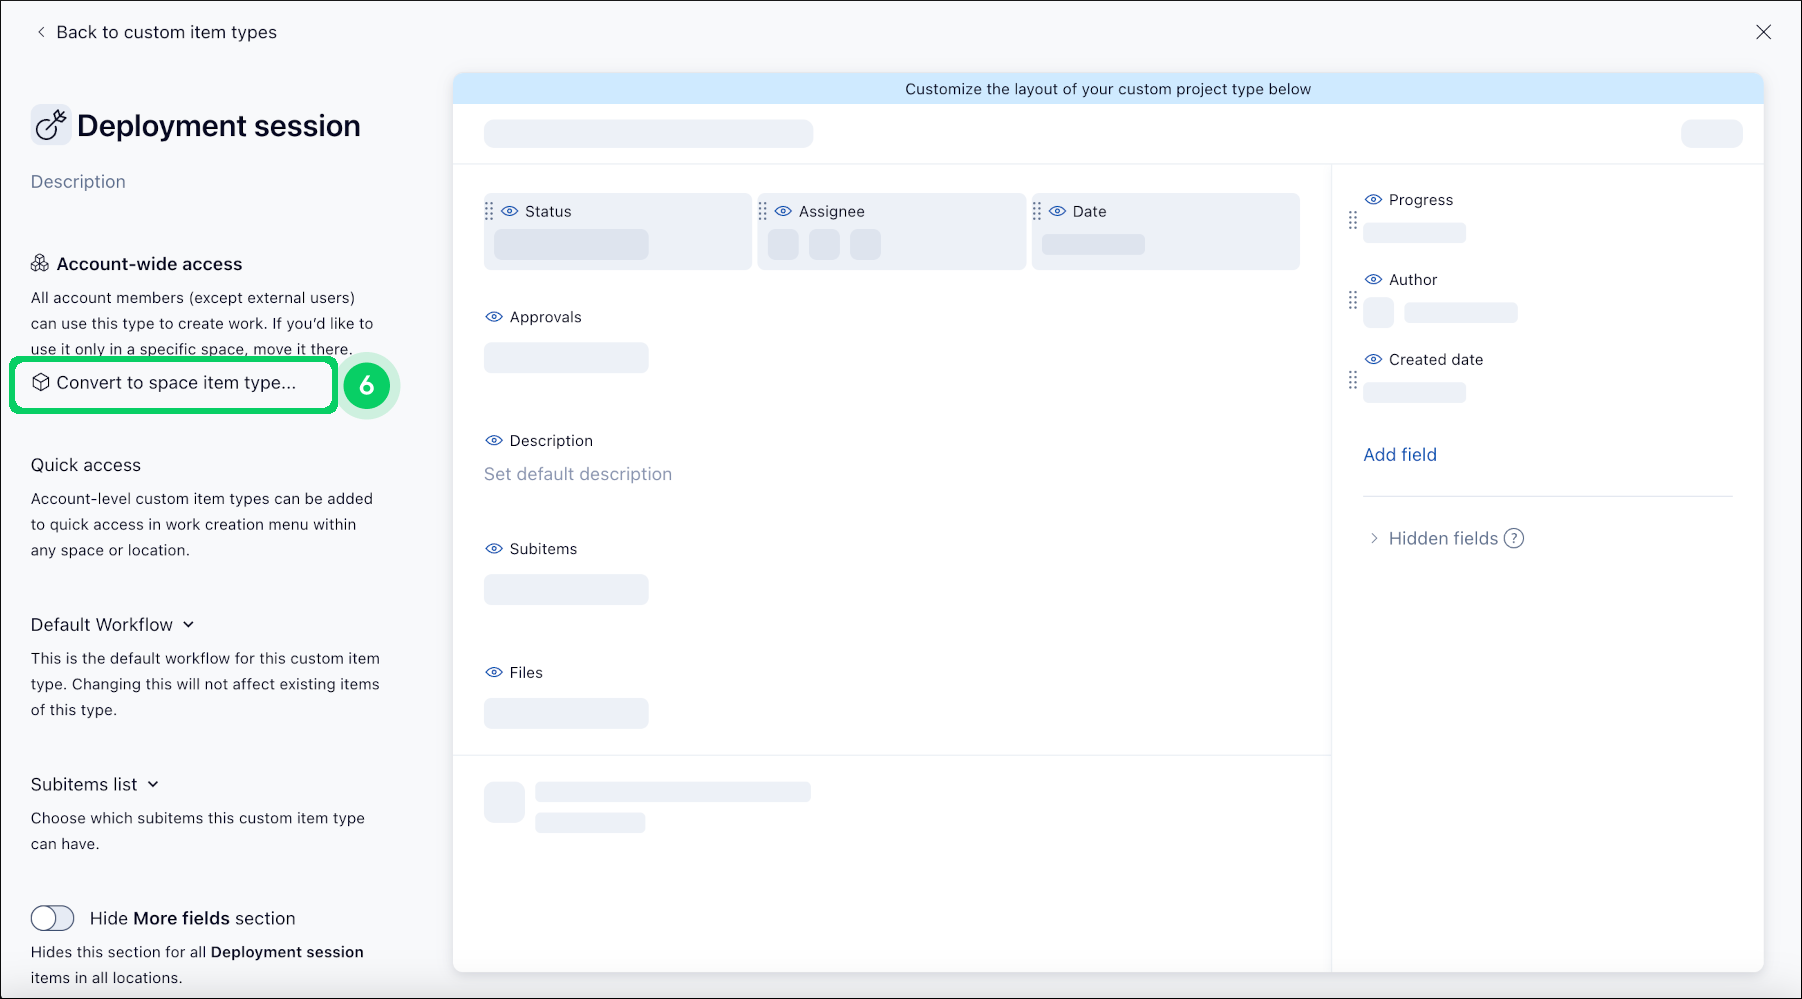Open the Description tab

(78, 181)
